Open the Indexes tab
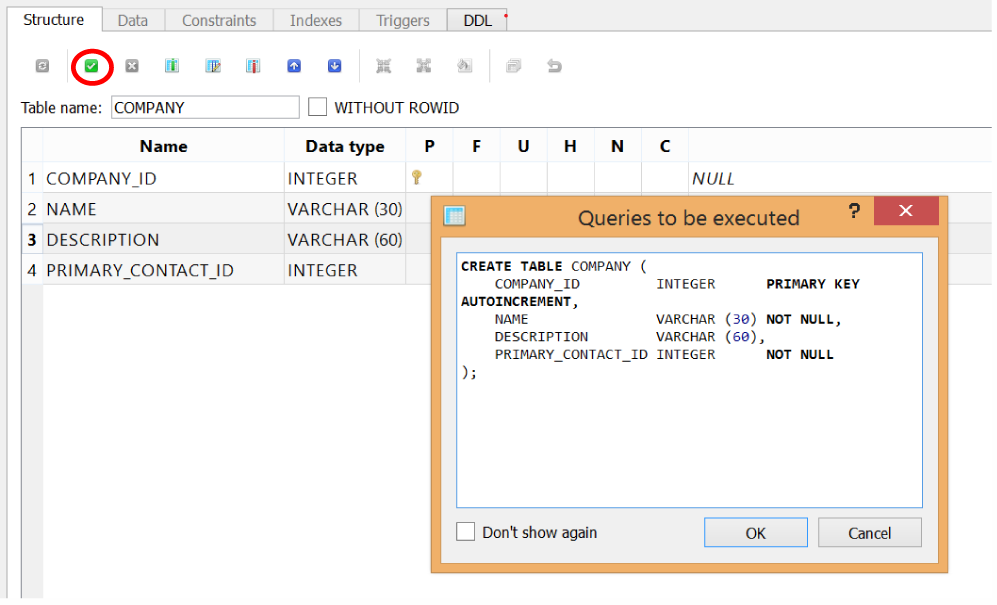Screen dimensions: 997x605 pyautogui.click(x=316, y=20)
